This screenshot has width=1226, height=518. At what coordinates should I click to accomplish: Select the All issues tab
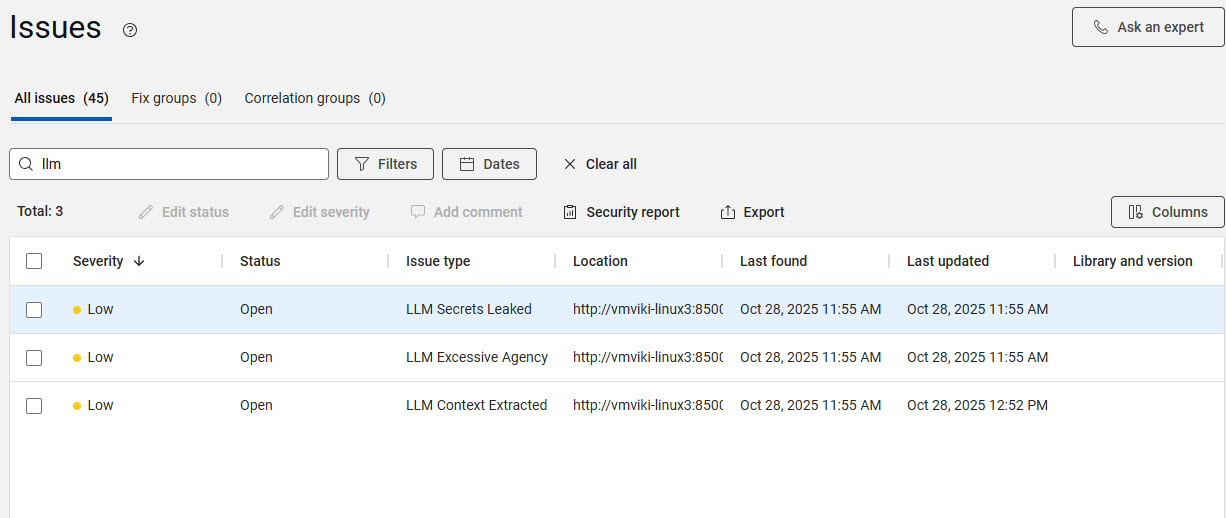point(61,98)
